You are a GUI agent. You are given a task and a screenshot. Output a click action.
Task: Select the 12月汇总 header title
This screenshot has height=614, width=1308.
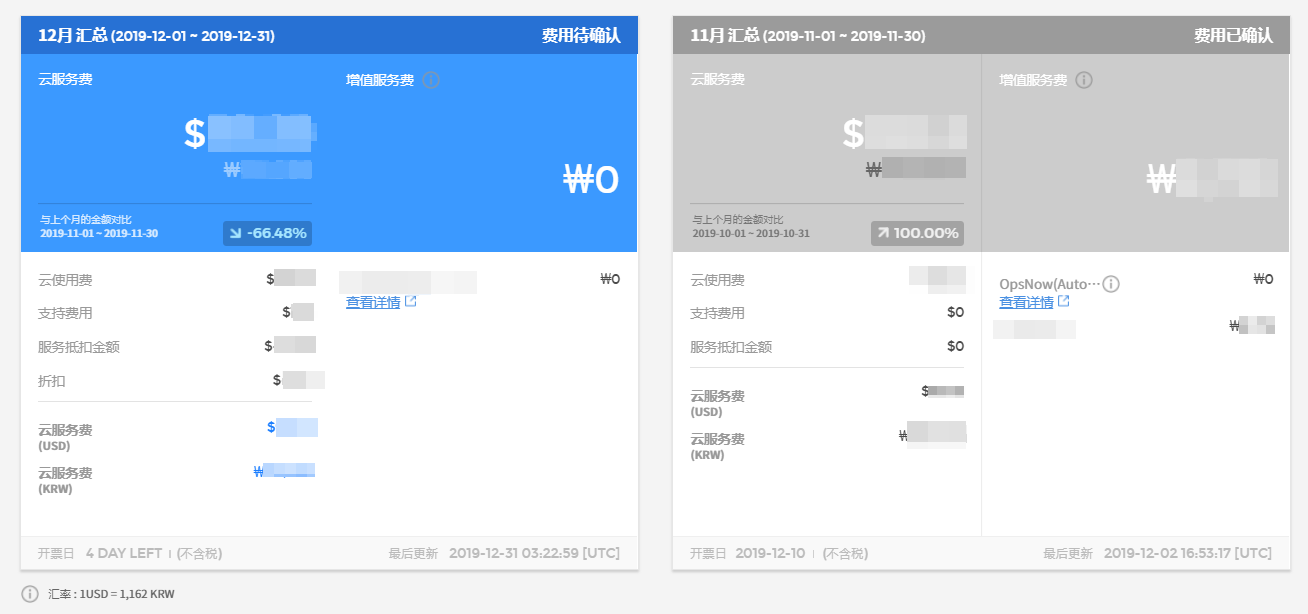[156, 36]
